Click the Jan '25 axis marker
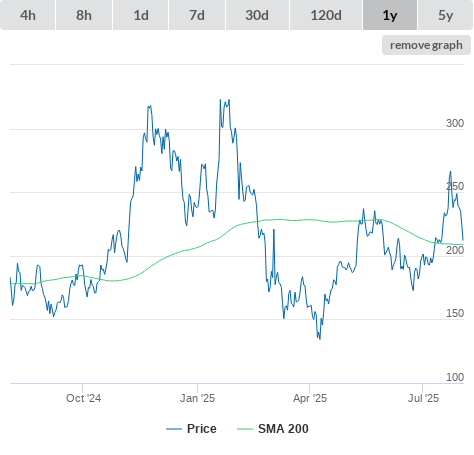Image resolution: width=474 pixels, height=455 pixels. [197, 398]
